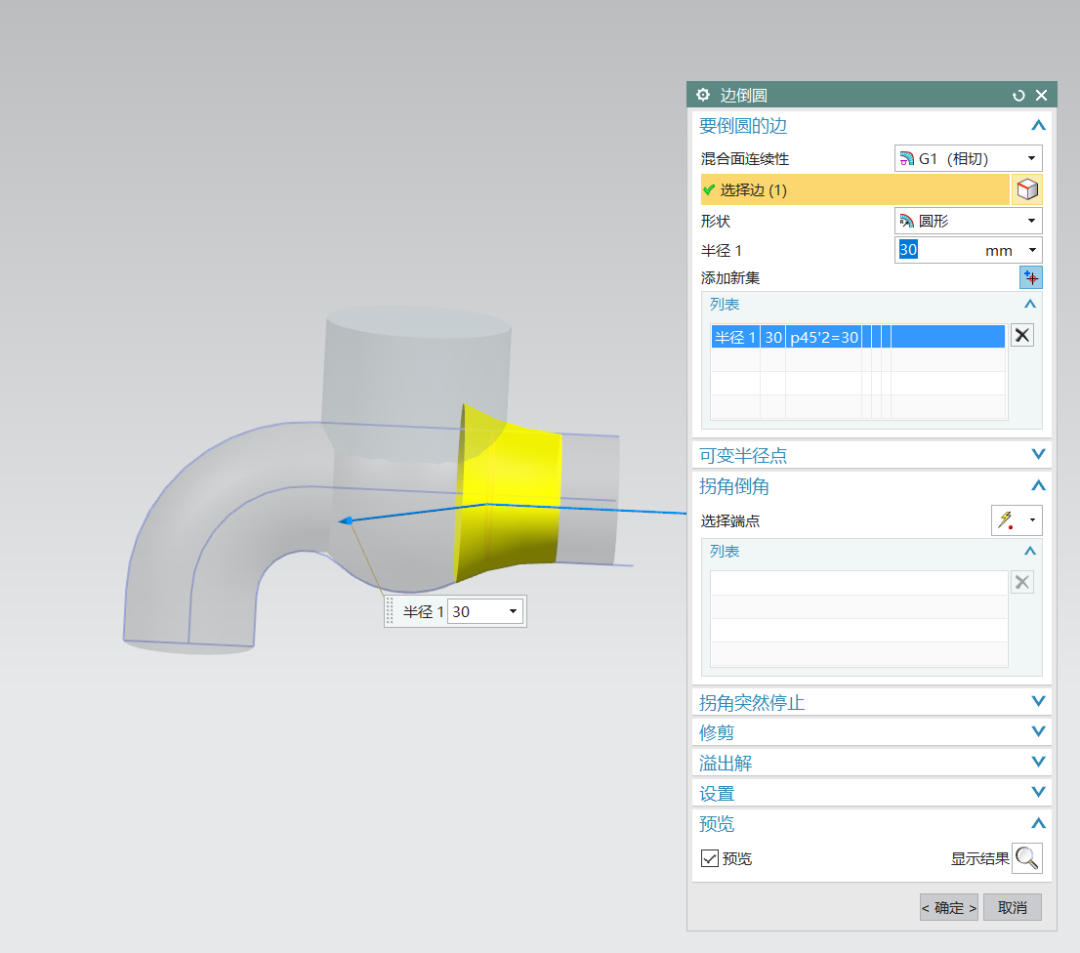Click the on-screen 半径 1 input box with value 30
1080x953 pixels.
477,611
